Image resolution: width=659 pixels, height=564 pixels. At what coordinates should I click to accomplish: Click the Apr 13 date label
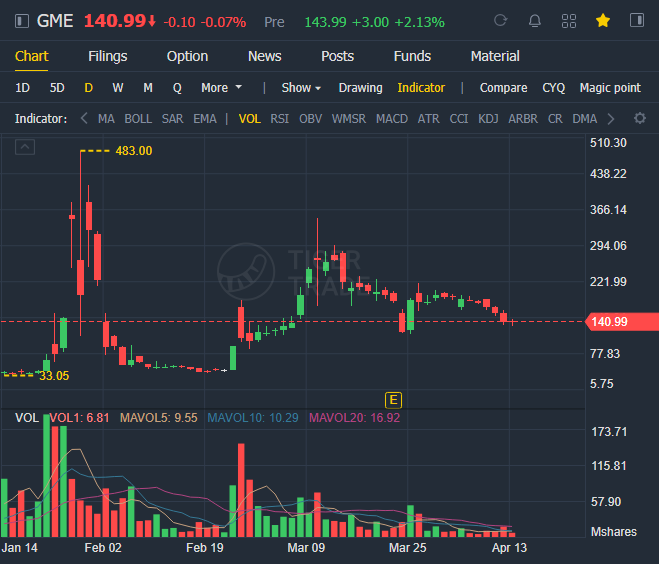click(509, 548)
